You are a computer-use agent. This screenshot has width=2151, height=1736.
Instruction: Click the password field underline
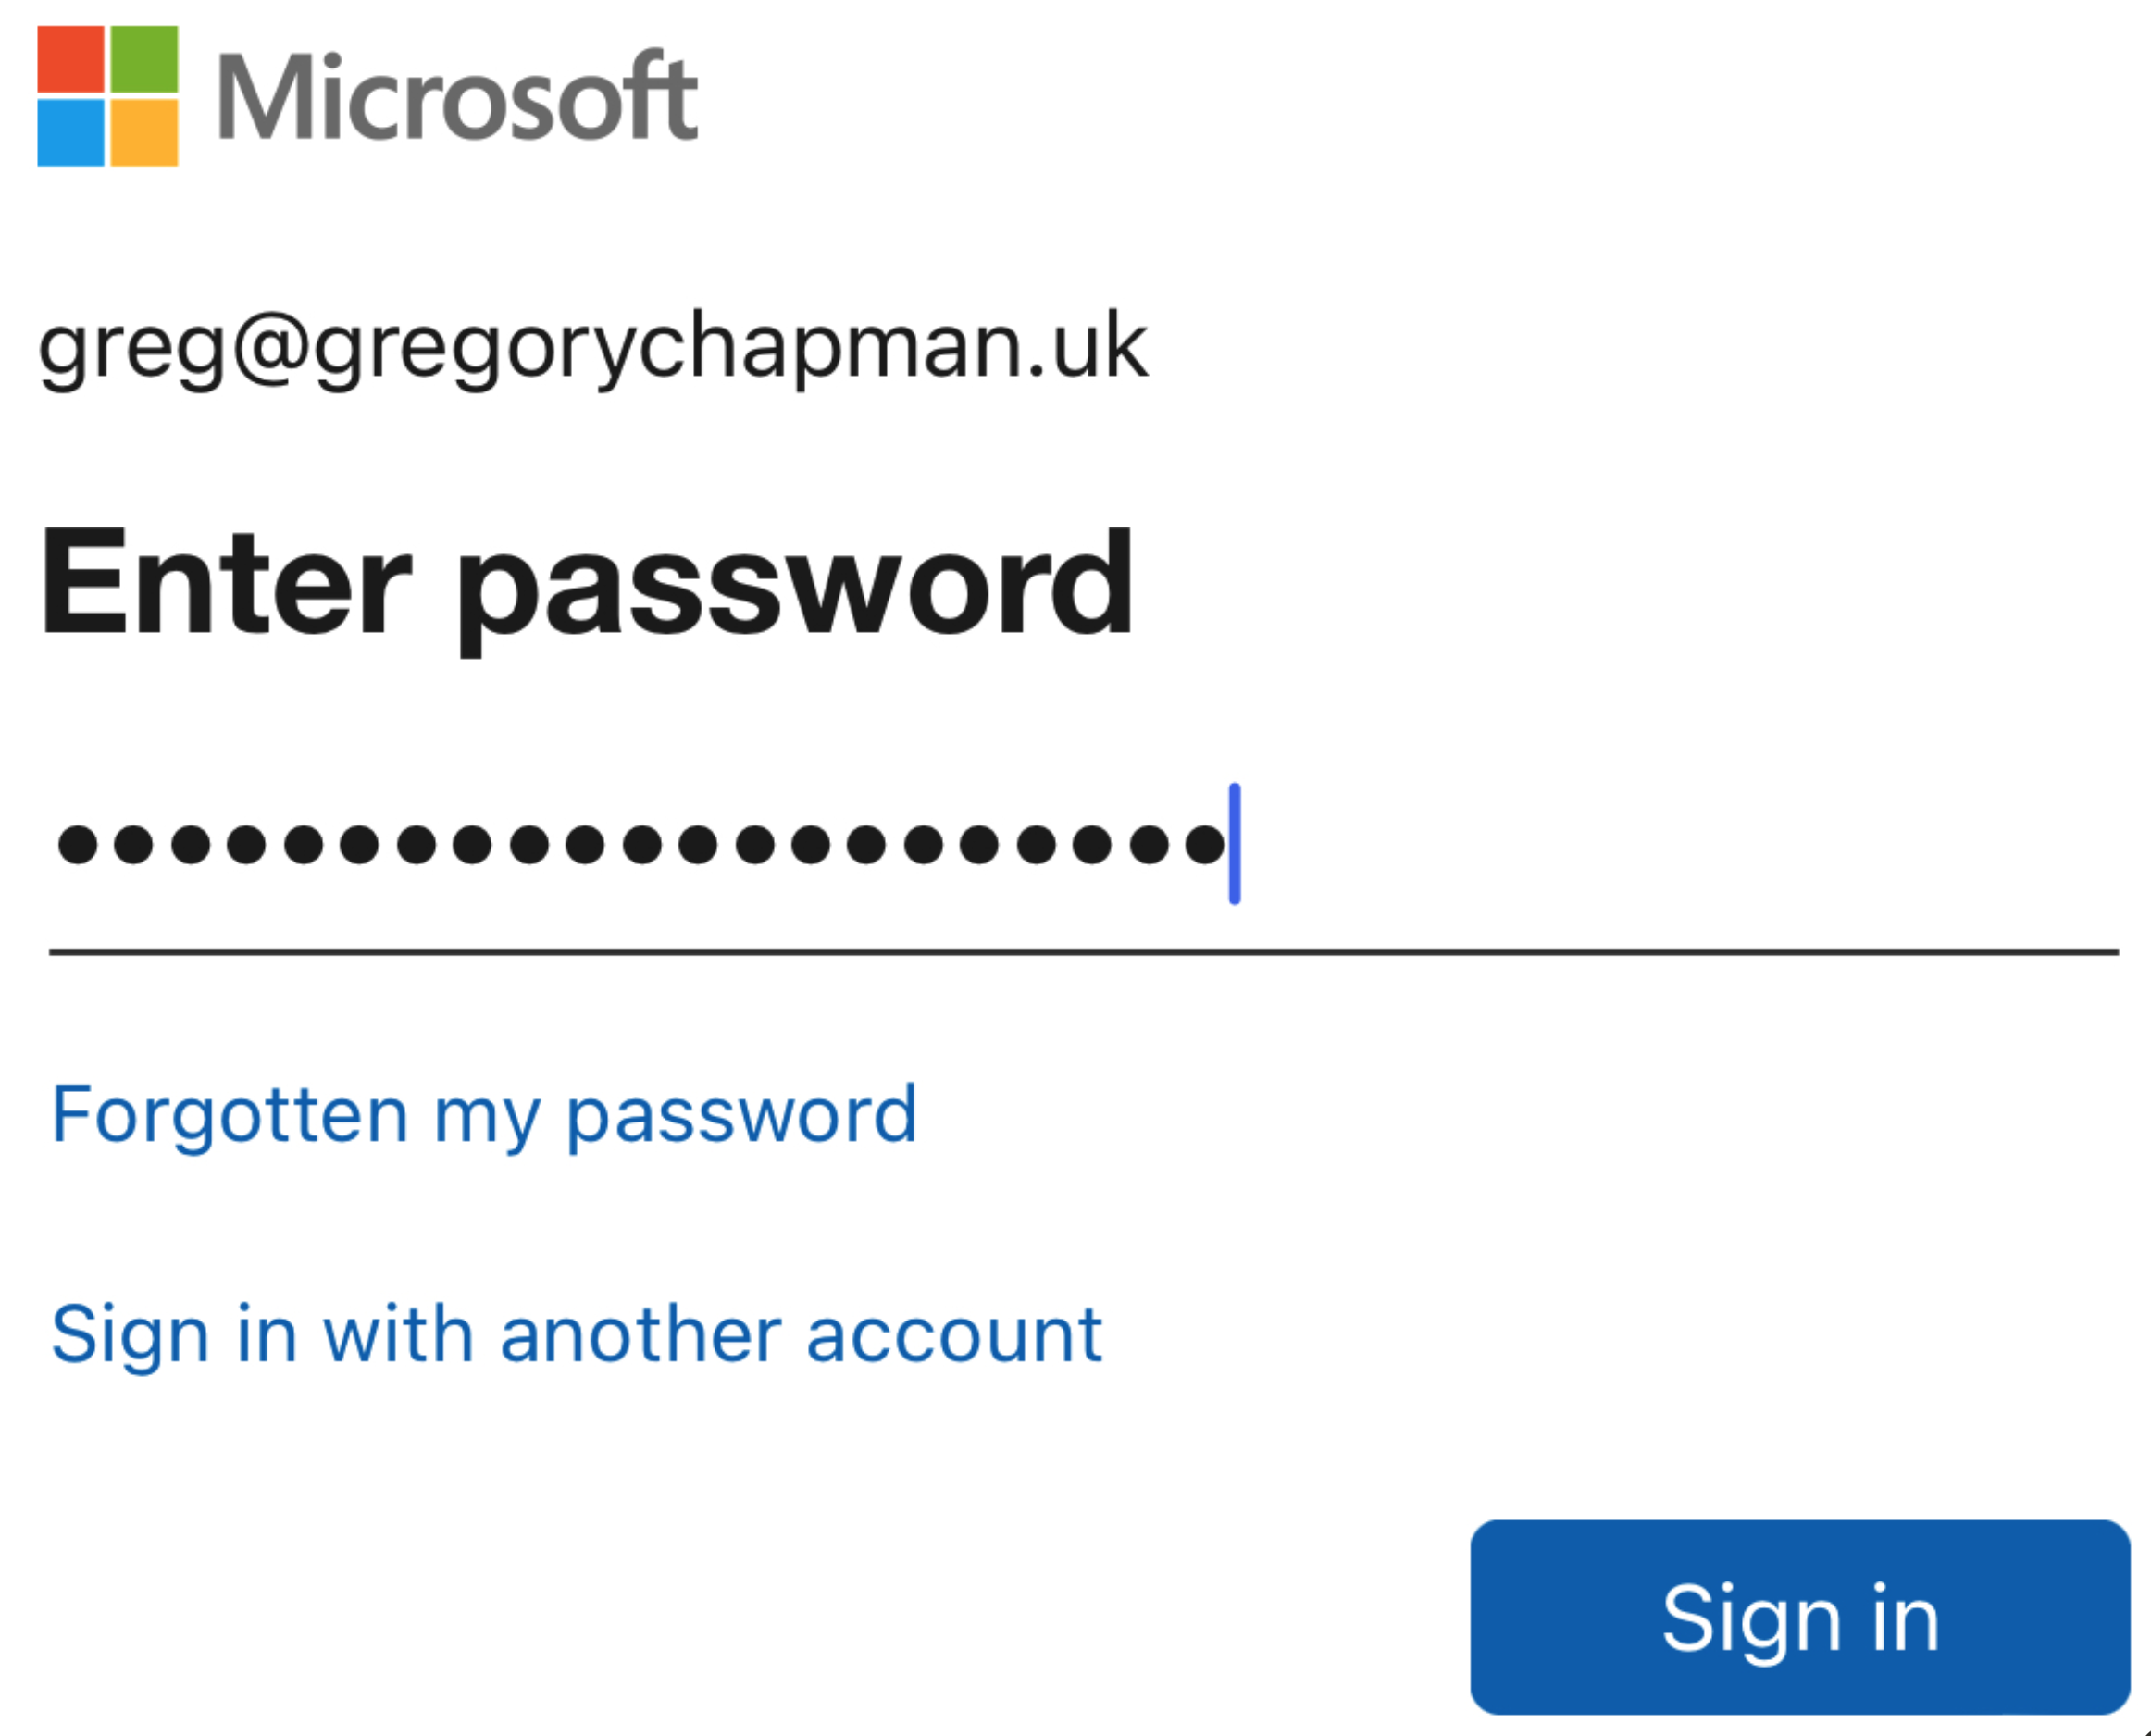pos(1083,952)
